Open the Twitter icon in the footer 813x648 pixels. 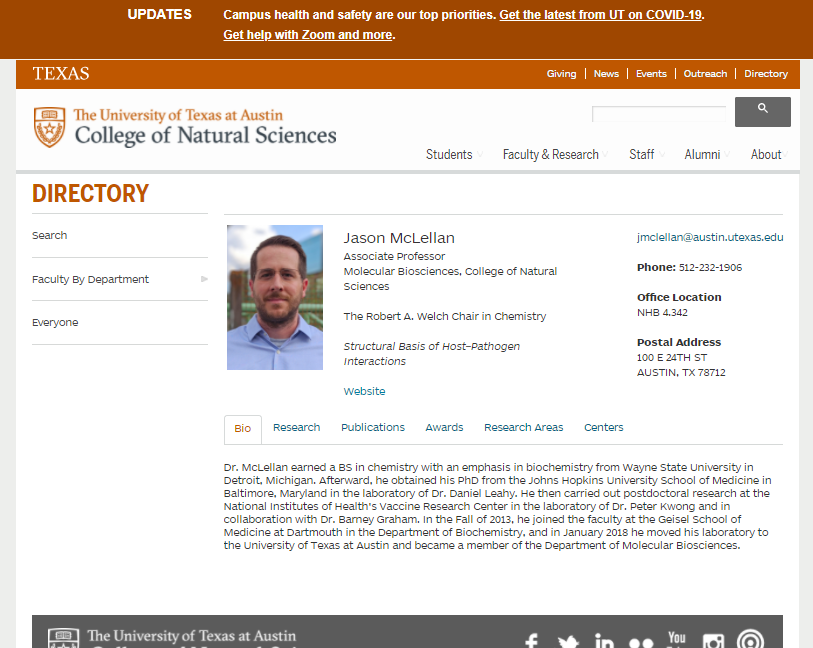tap(568, 642)
